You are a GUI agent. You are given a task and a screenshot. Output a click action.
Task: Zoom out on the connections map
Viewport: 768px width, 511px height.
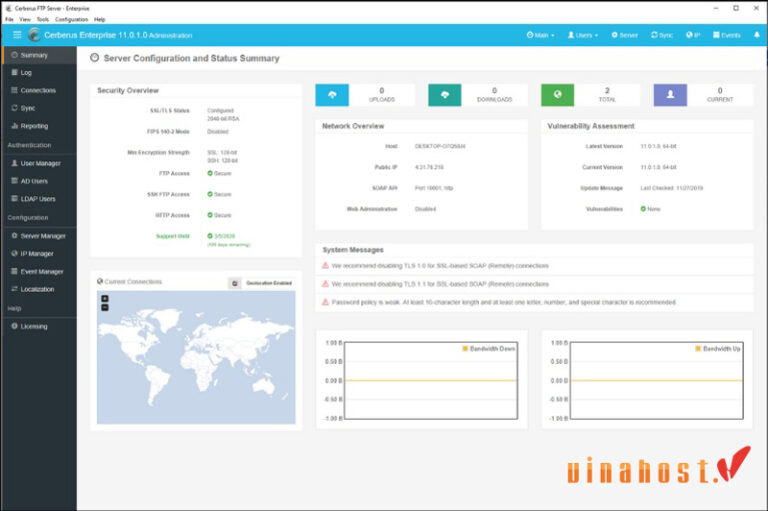pyautogui.click(x=105, y=307)
